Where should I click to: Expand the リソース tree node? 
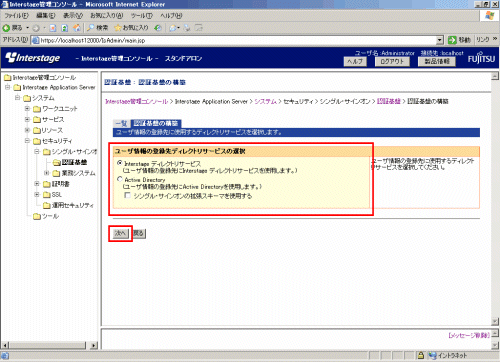(27, 130)
